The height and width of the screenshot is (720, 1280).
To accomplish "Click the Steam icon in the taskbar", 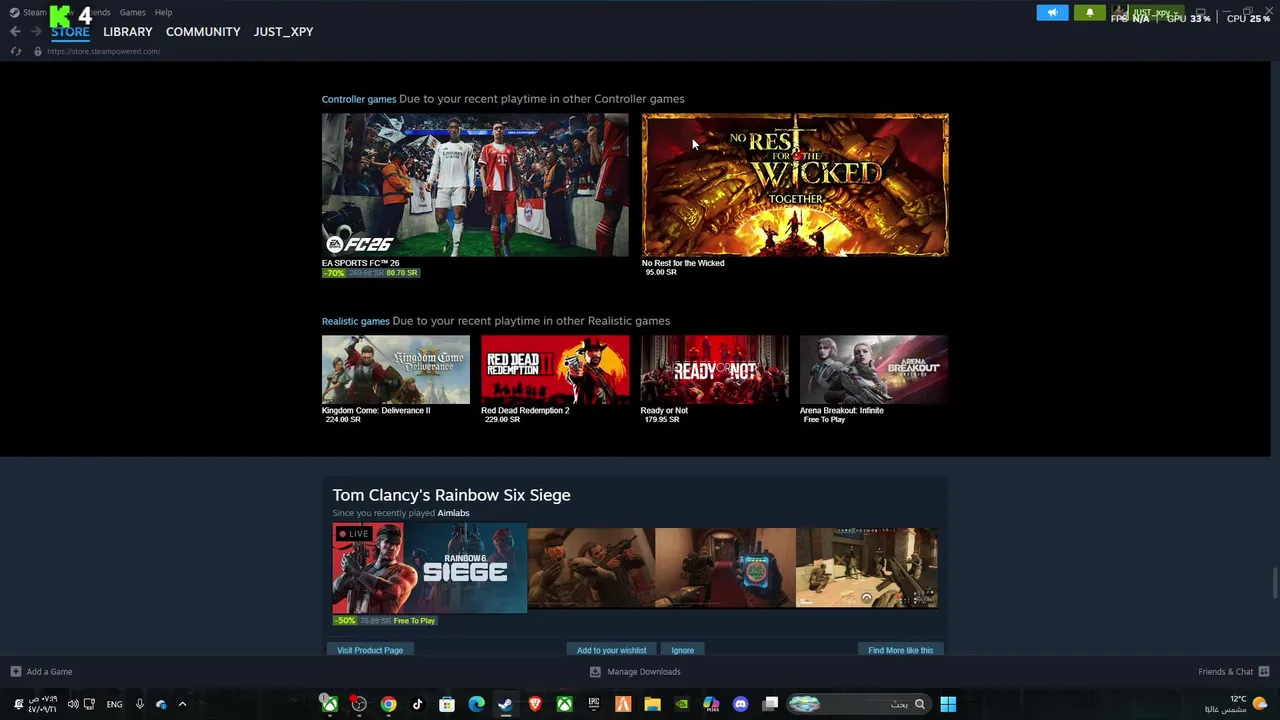I will point(505,704).
